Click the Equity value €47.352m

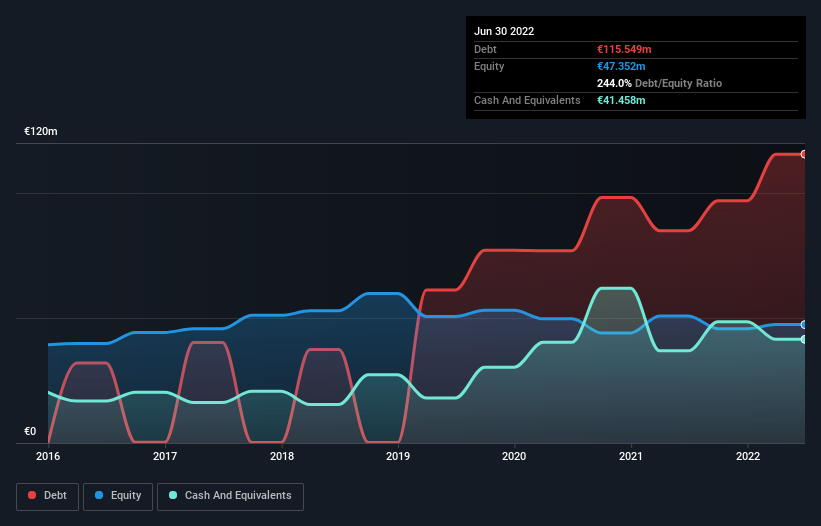(621, 66)
